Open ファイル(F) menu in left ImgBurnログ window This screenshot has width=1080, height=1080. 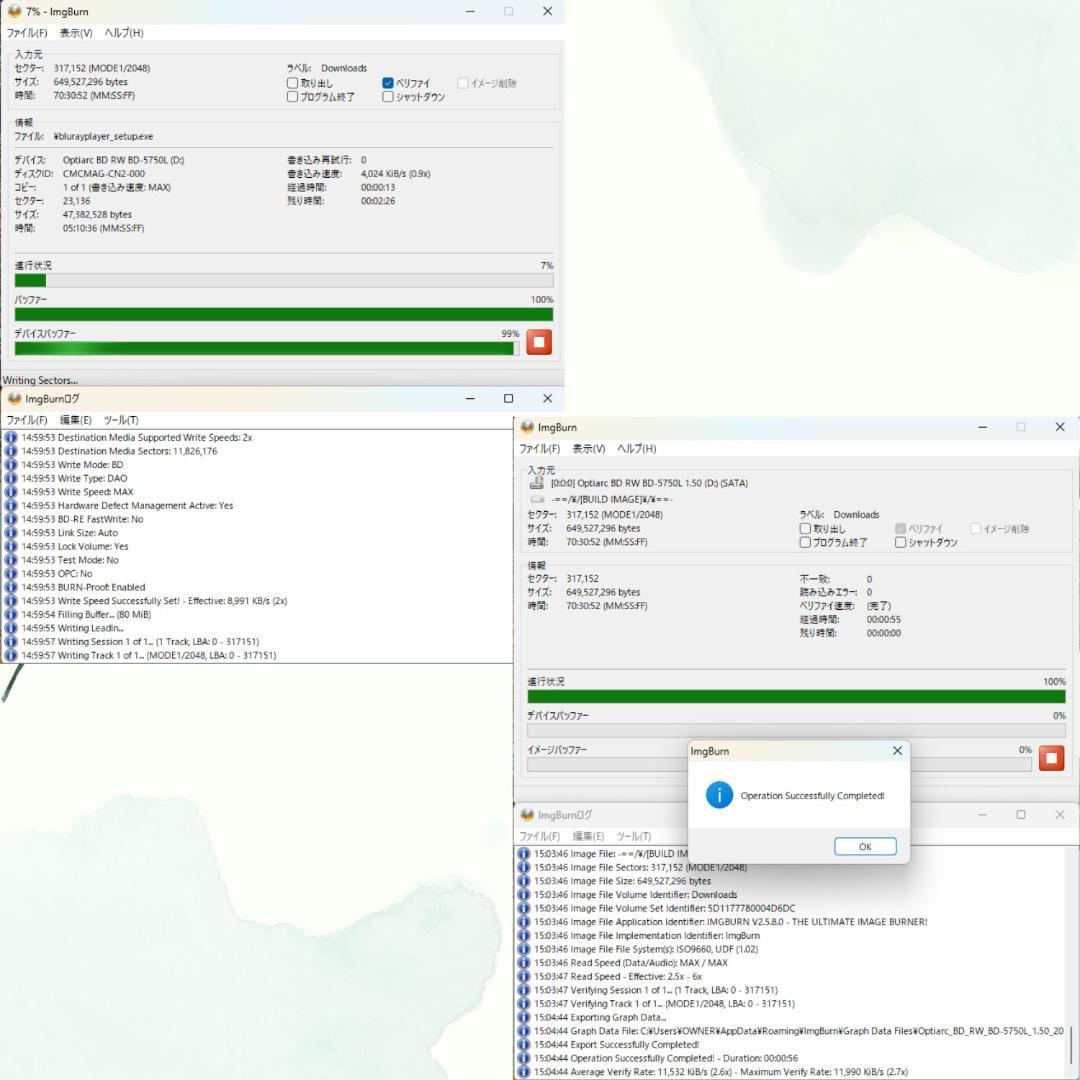point(27,419)
